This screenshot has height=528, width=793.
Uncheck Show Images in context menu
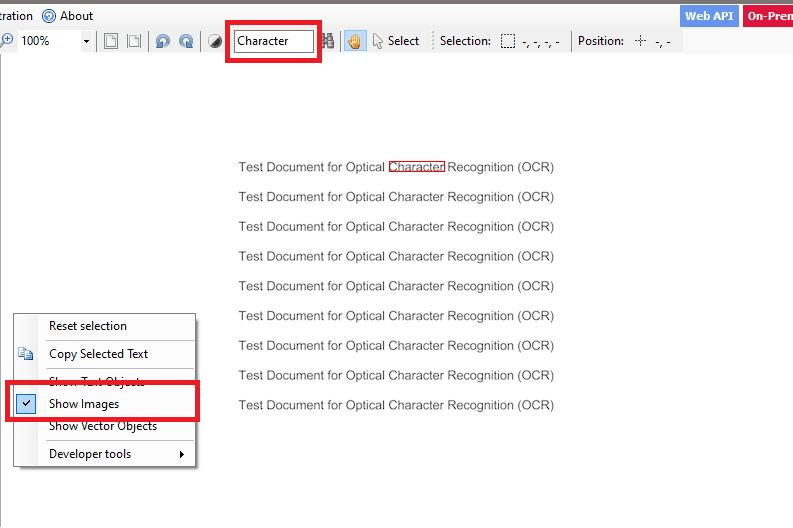(x=84, y=404)
